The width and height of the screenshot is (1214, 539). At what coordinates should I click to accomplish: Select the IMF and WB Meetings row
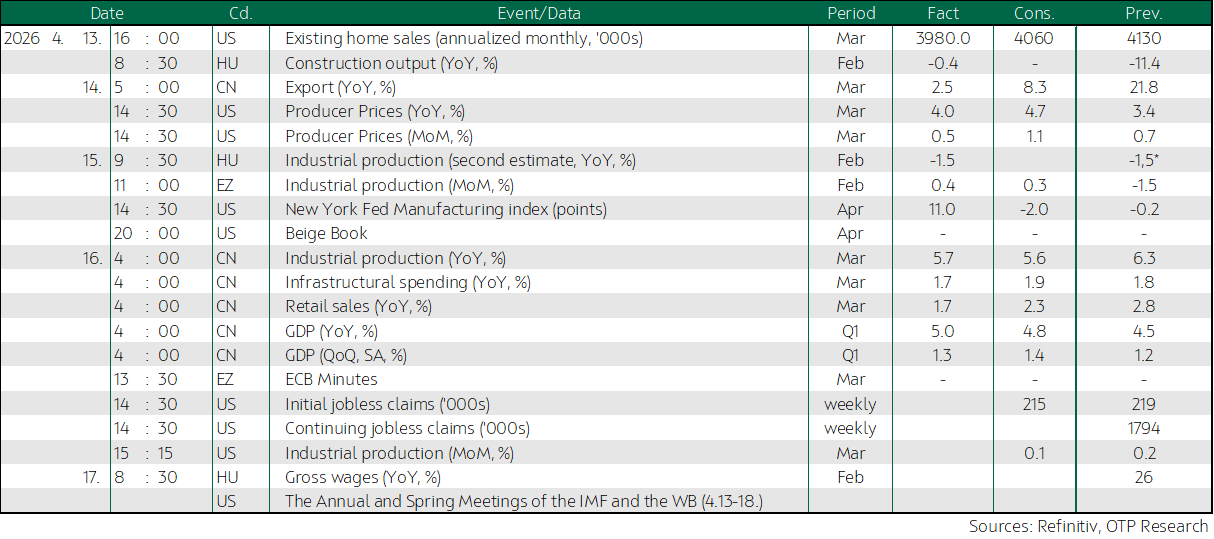pyautogui.click(x=531, y=501)
